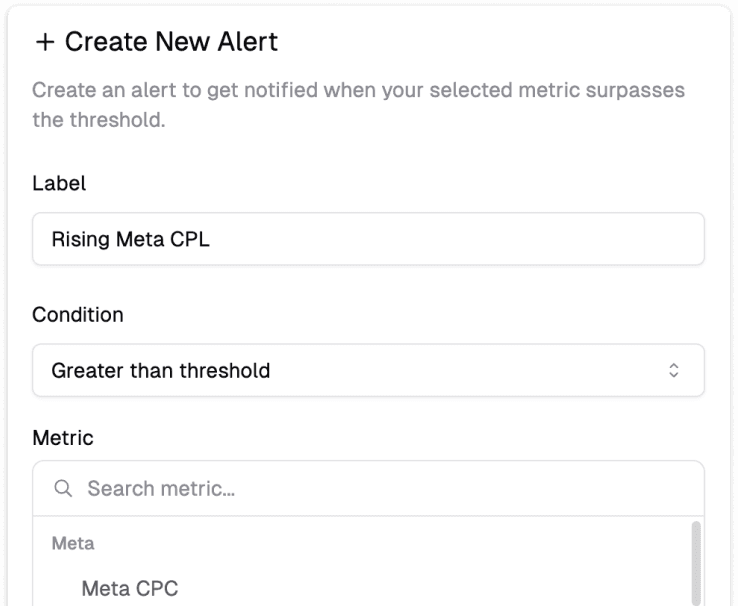This screenshot has height=606, width=738.
Task: Click the Create New Alert heading
Action: (171, 42)
